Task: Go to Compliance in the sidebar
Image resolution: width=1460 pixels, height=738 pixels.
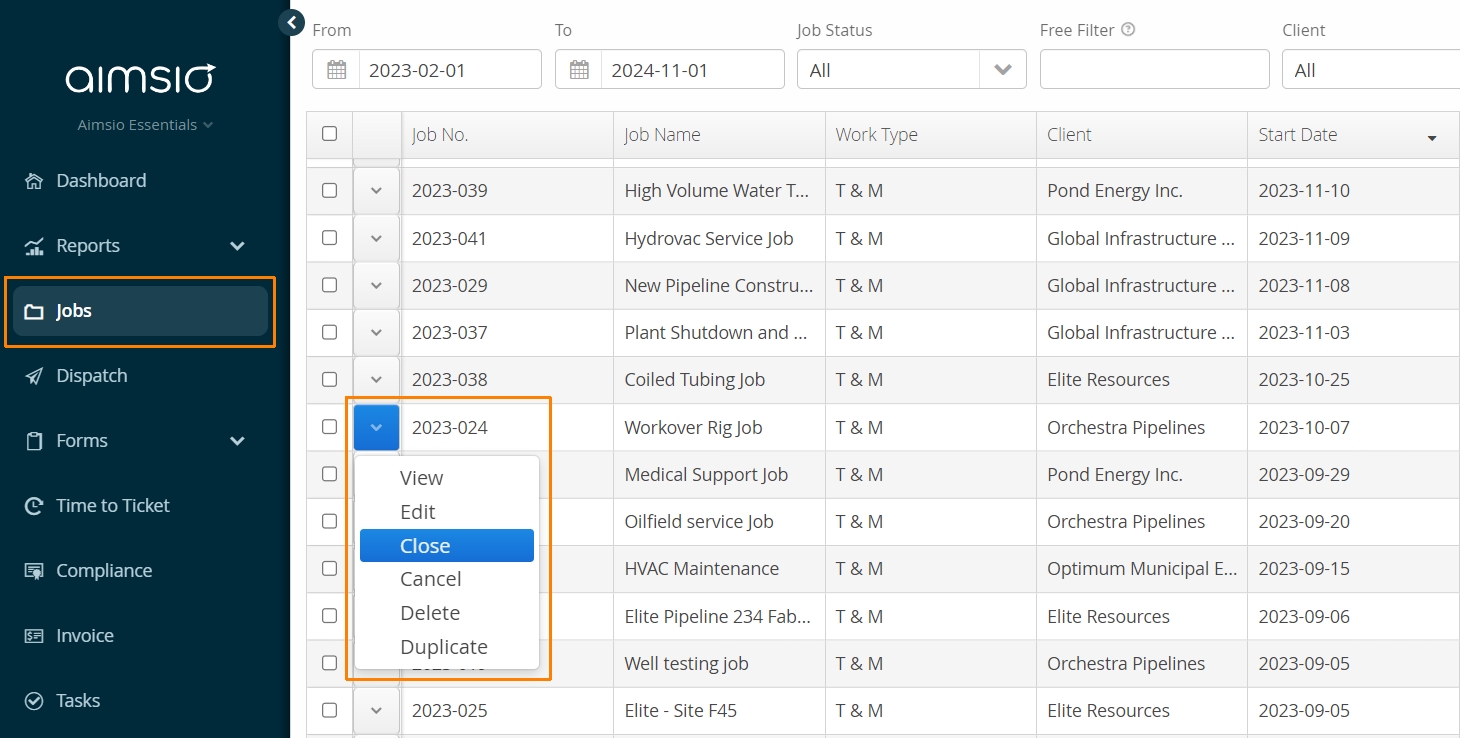Action: click(x=104, y=571)
